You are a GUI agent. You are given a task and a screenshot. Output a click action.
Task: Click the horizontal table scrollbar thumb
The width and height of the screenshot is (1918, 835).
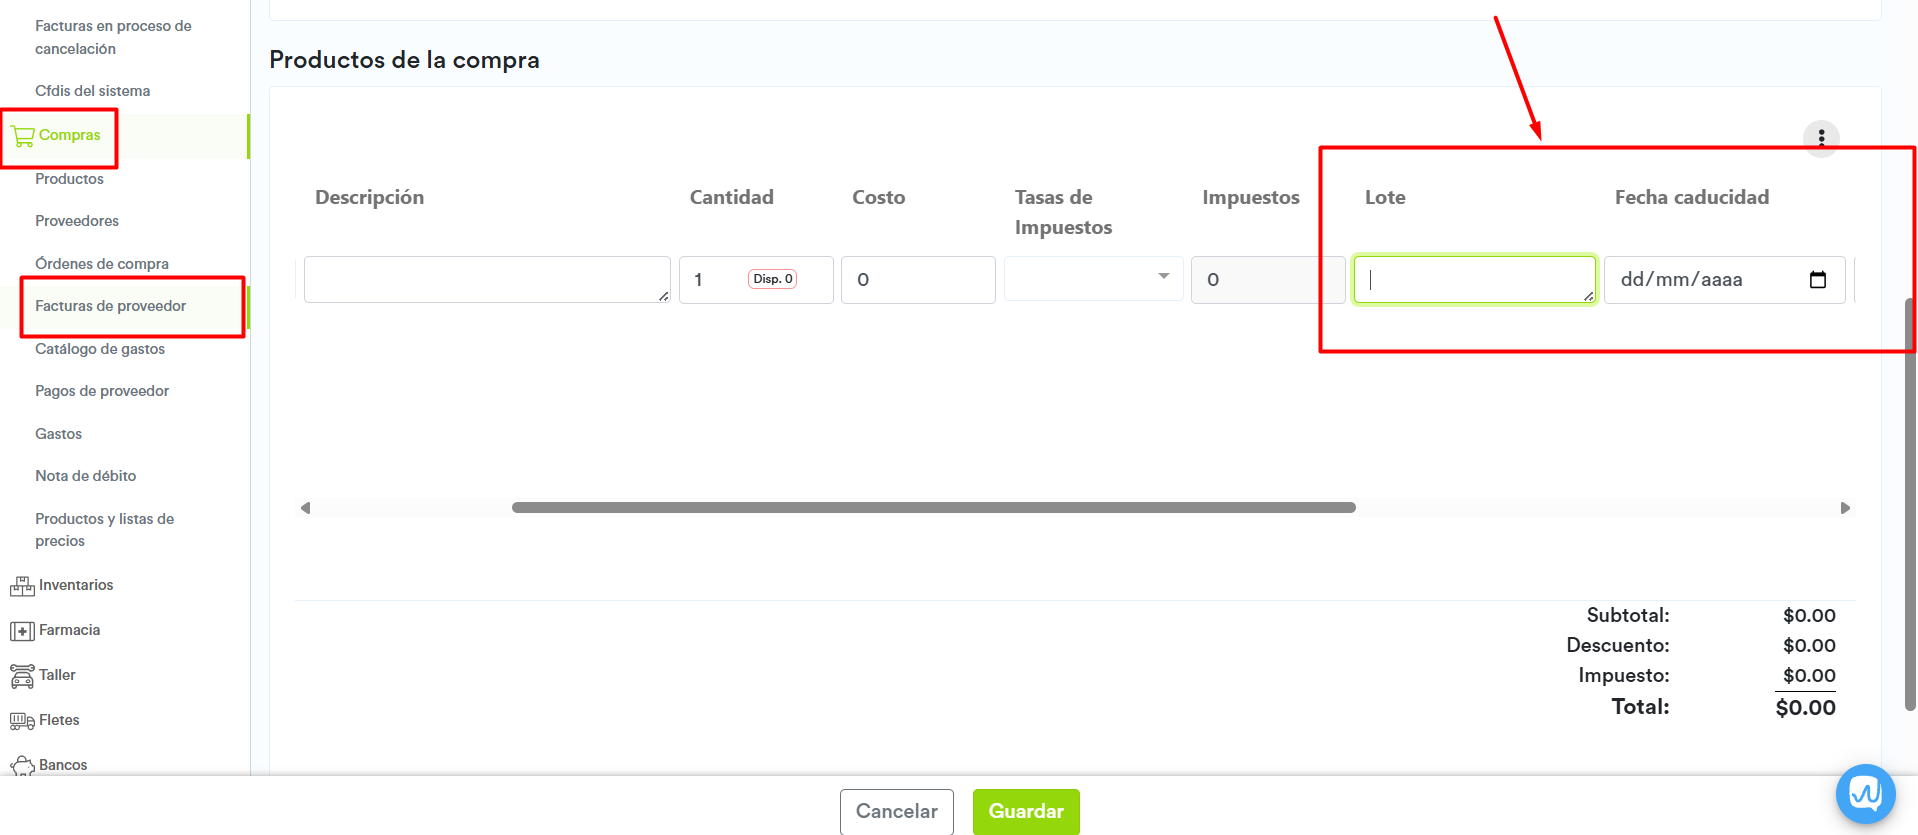click(933, 508)
